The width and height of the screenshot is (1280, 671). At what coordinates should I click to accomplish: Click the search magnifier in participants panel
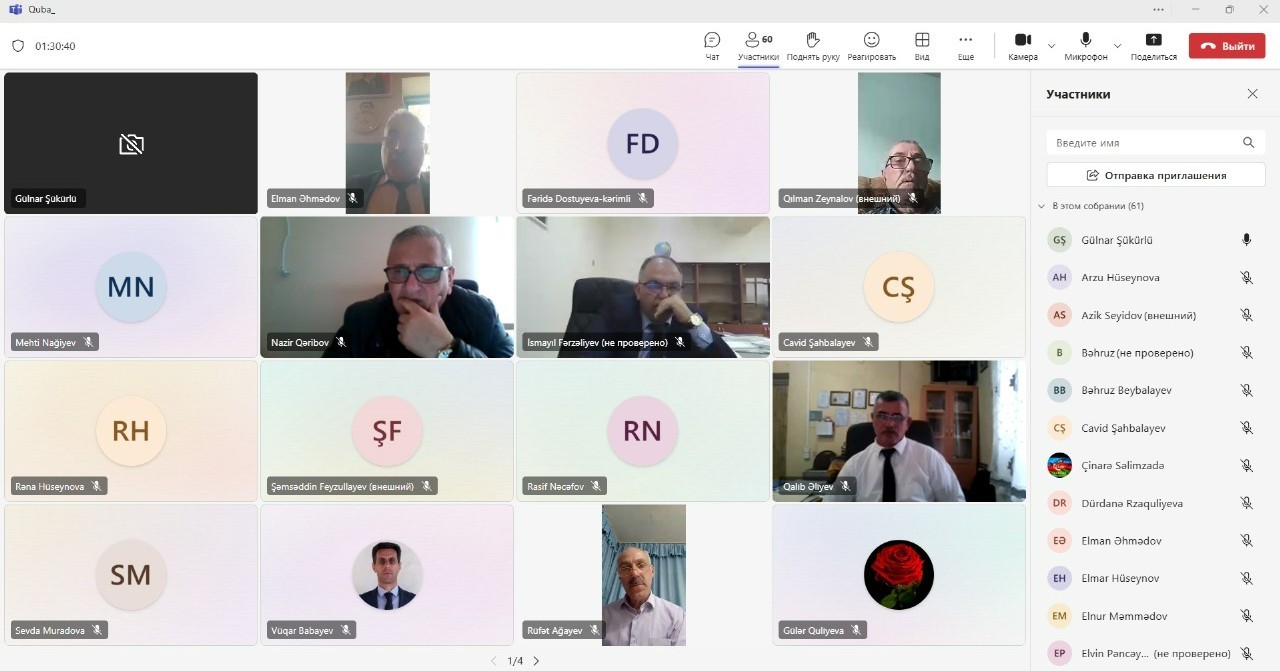point(1248,143)
